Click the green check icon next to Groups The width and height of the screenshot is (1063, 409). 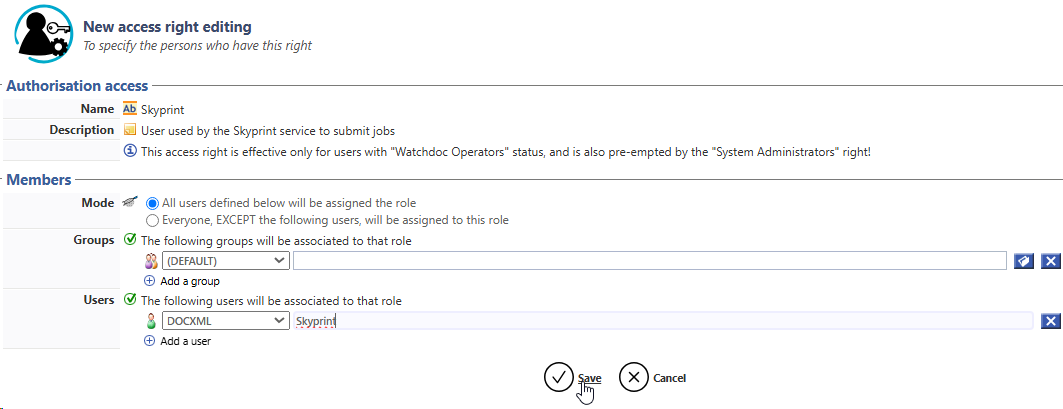[130, 240]
